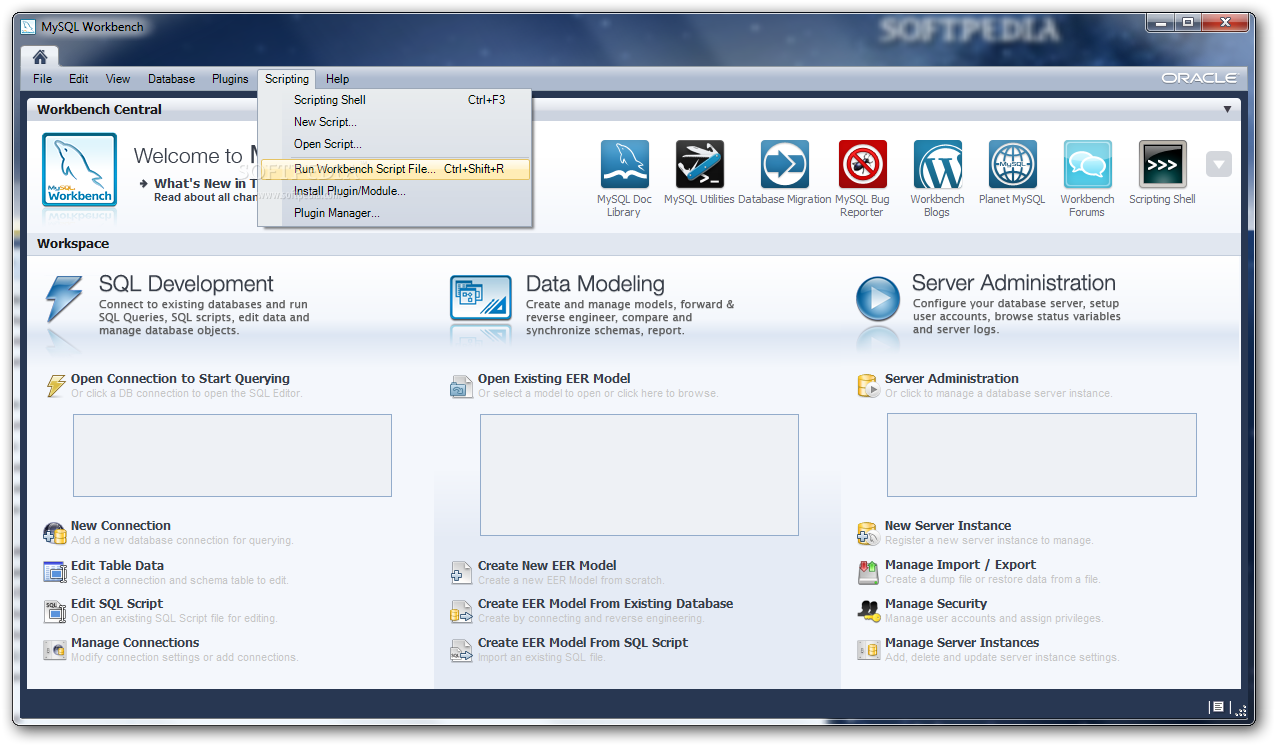Click the Open Existing EER Model link
The image size is (1276, 746).
554,379
